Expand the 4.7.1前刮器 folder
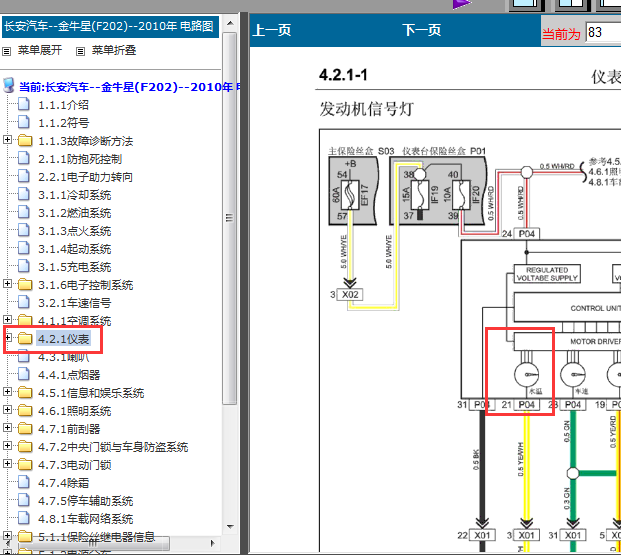The image size is (621, 555). 7,427
